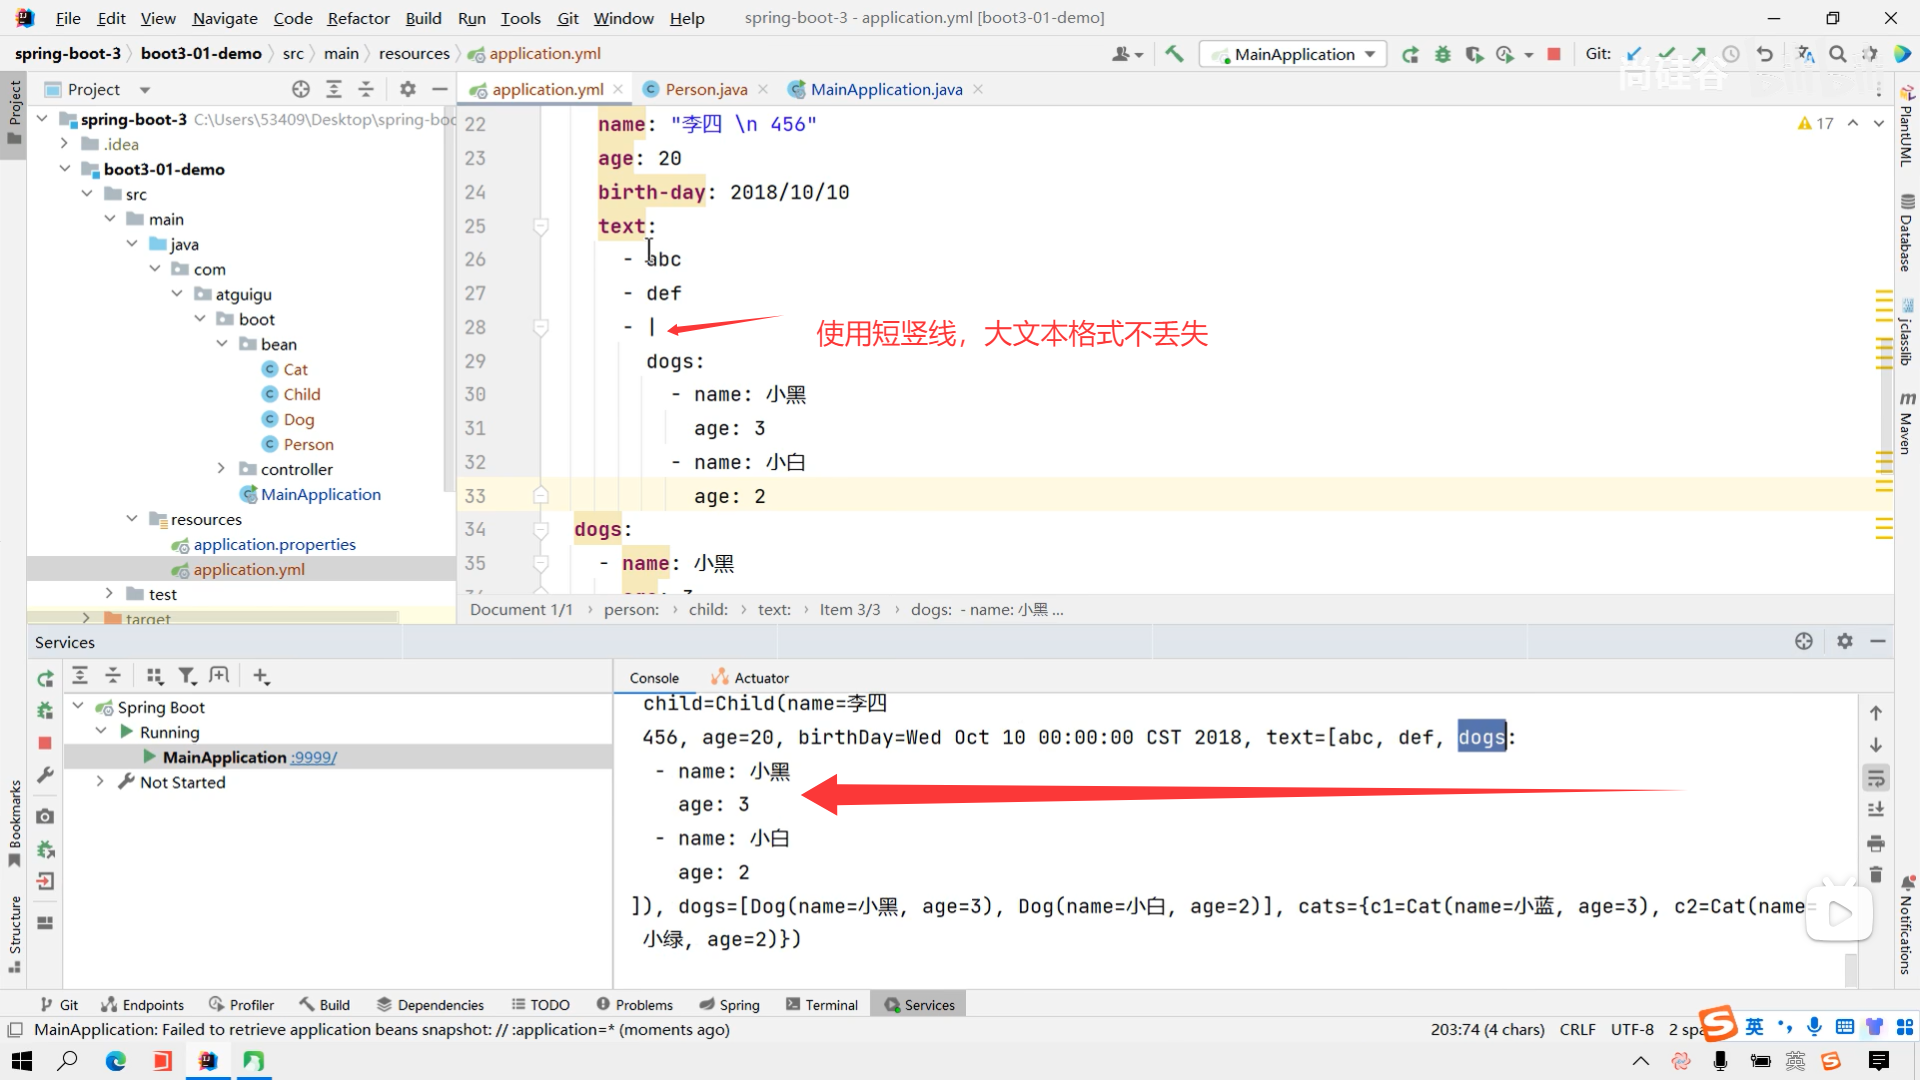Expand the controller package folder

[221, 469]
